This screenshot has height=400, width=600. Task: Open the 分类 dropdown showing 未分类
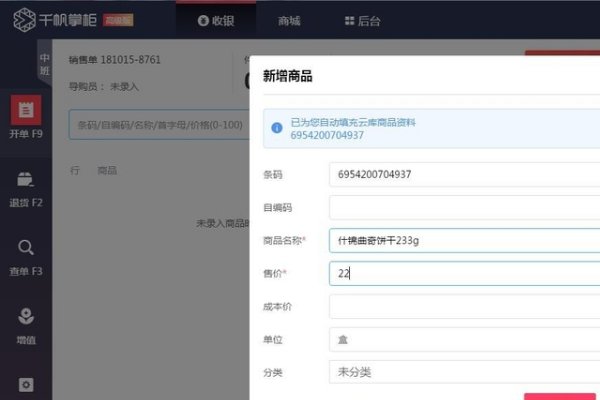pos(464,372)
